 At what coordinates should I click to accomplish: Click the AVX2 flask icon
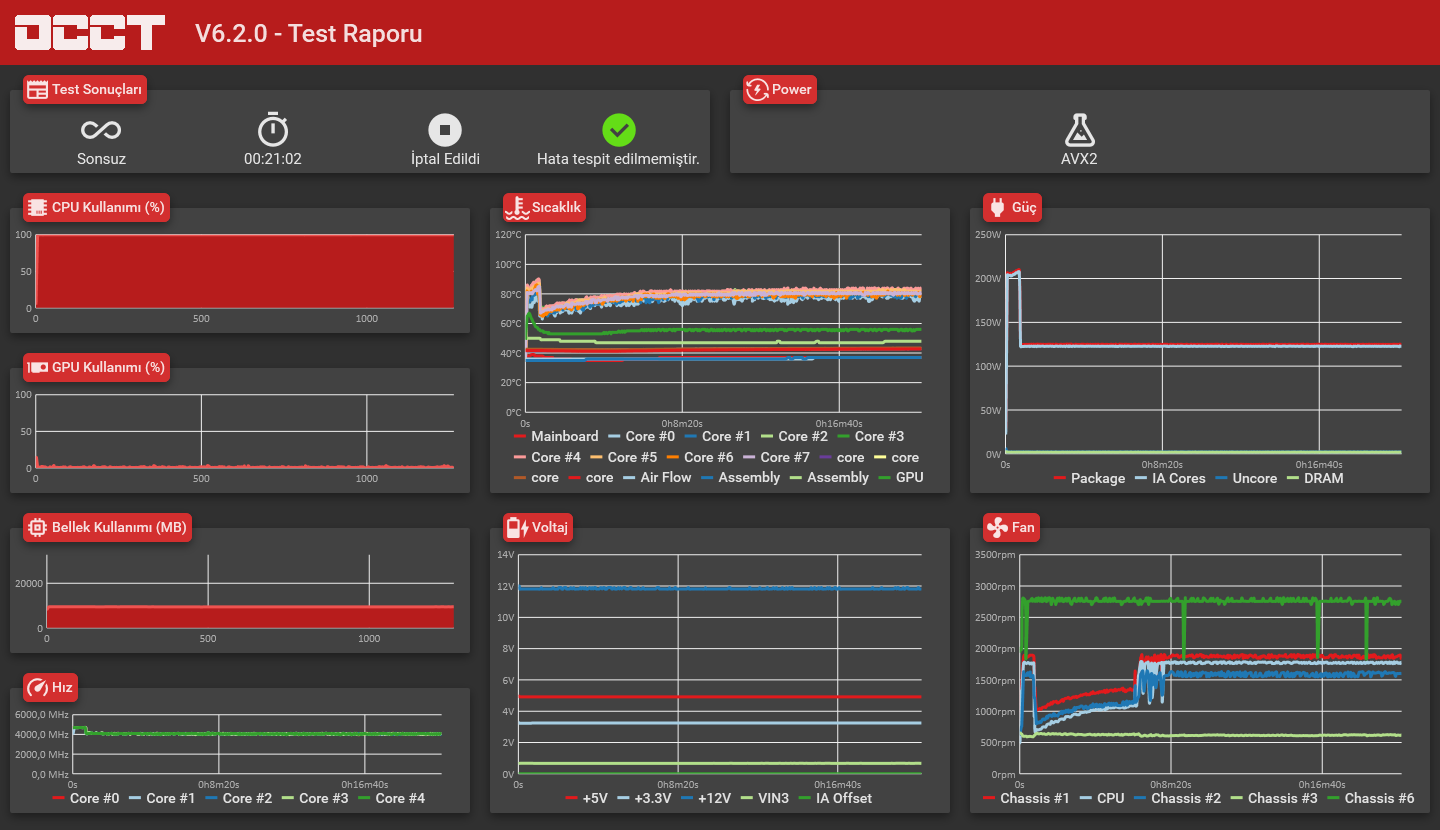pyautogui.click(x=1079, y=130)
